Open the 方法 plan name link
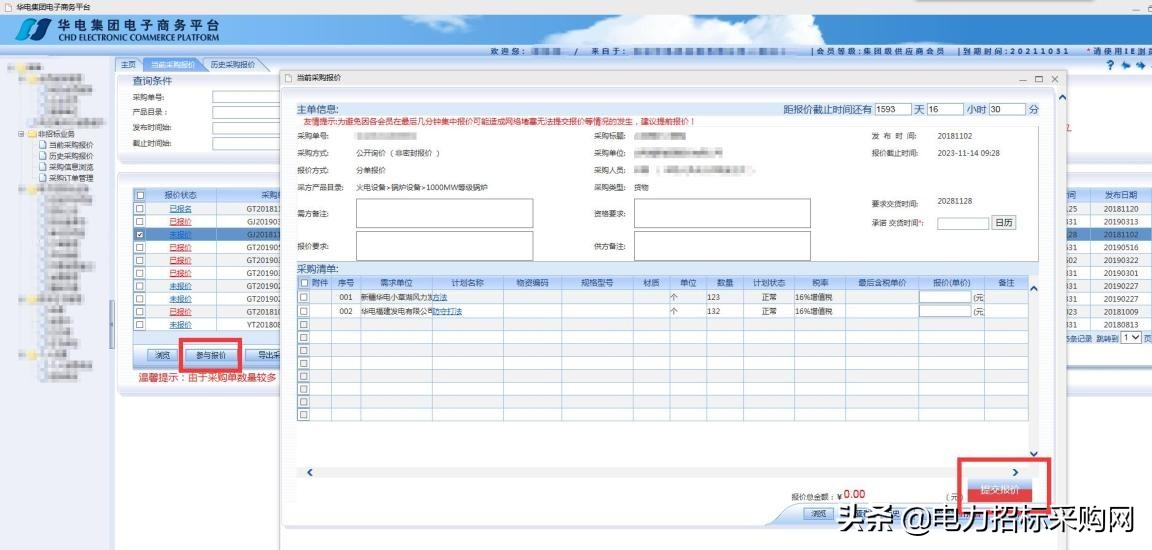Viewport: 1152px width, 550px height. pos(440,297)
